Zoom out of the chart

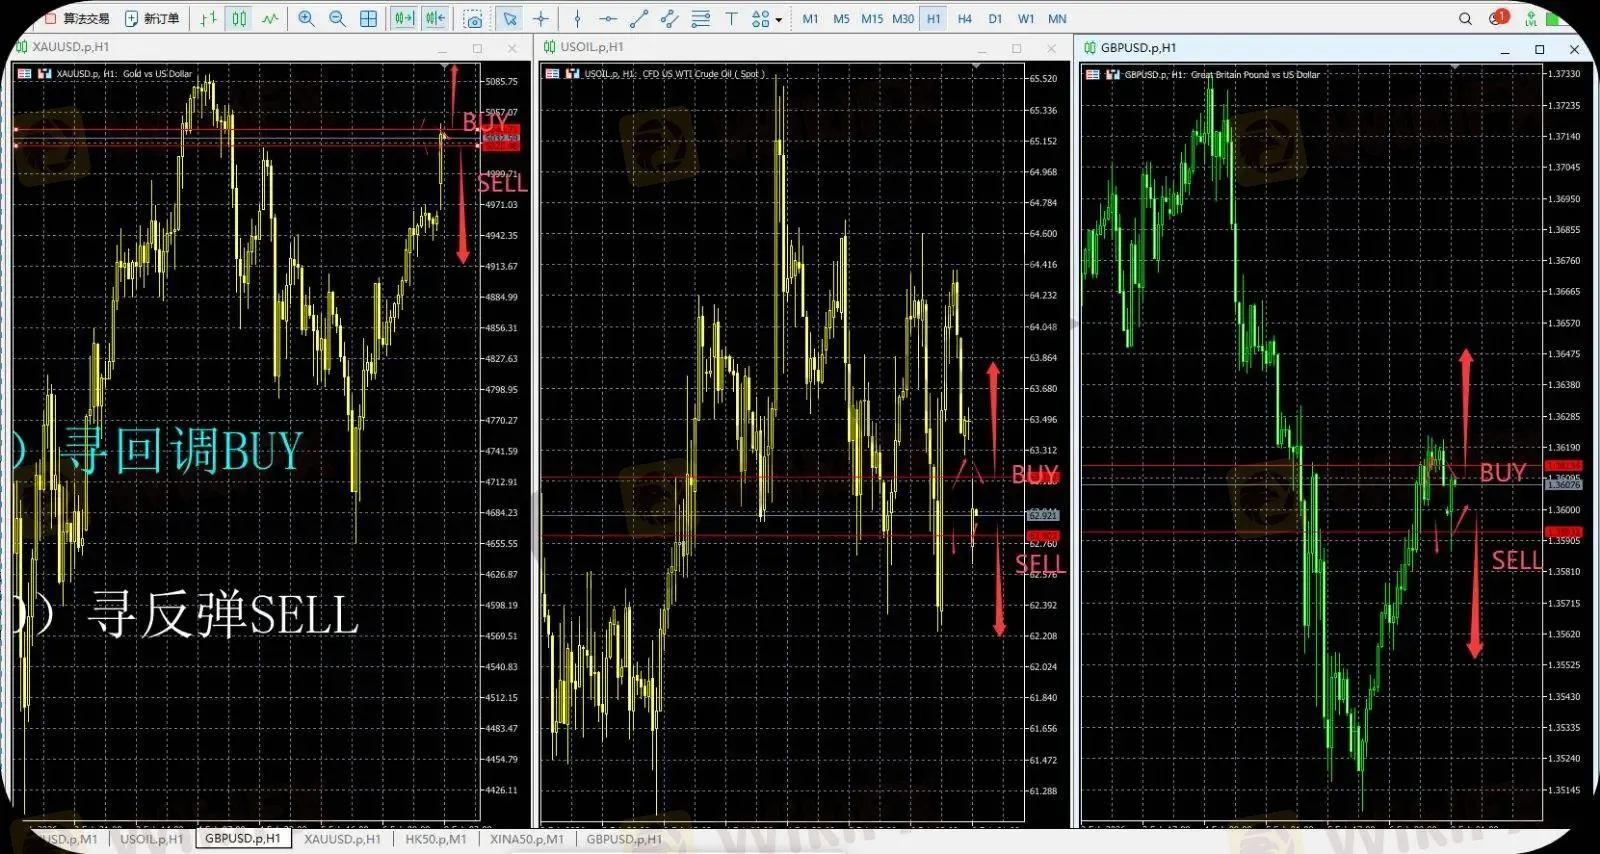point(337,19)
